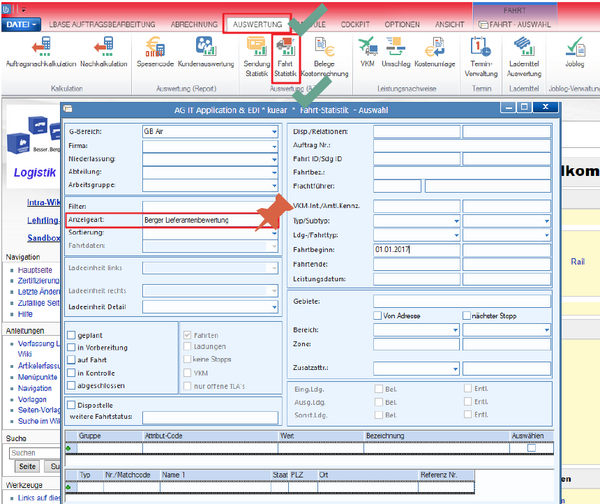Open Belege Kostenrechnung icon

pos(324,57)
